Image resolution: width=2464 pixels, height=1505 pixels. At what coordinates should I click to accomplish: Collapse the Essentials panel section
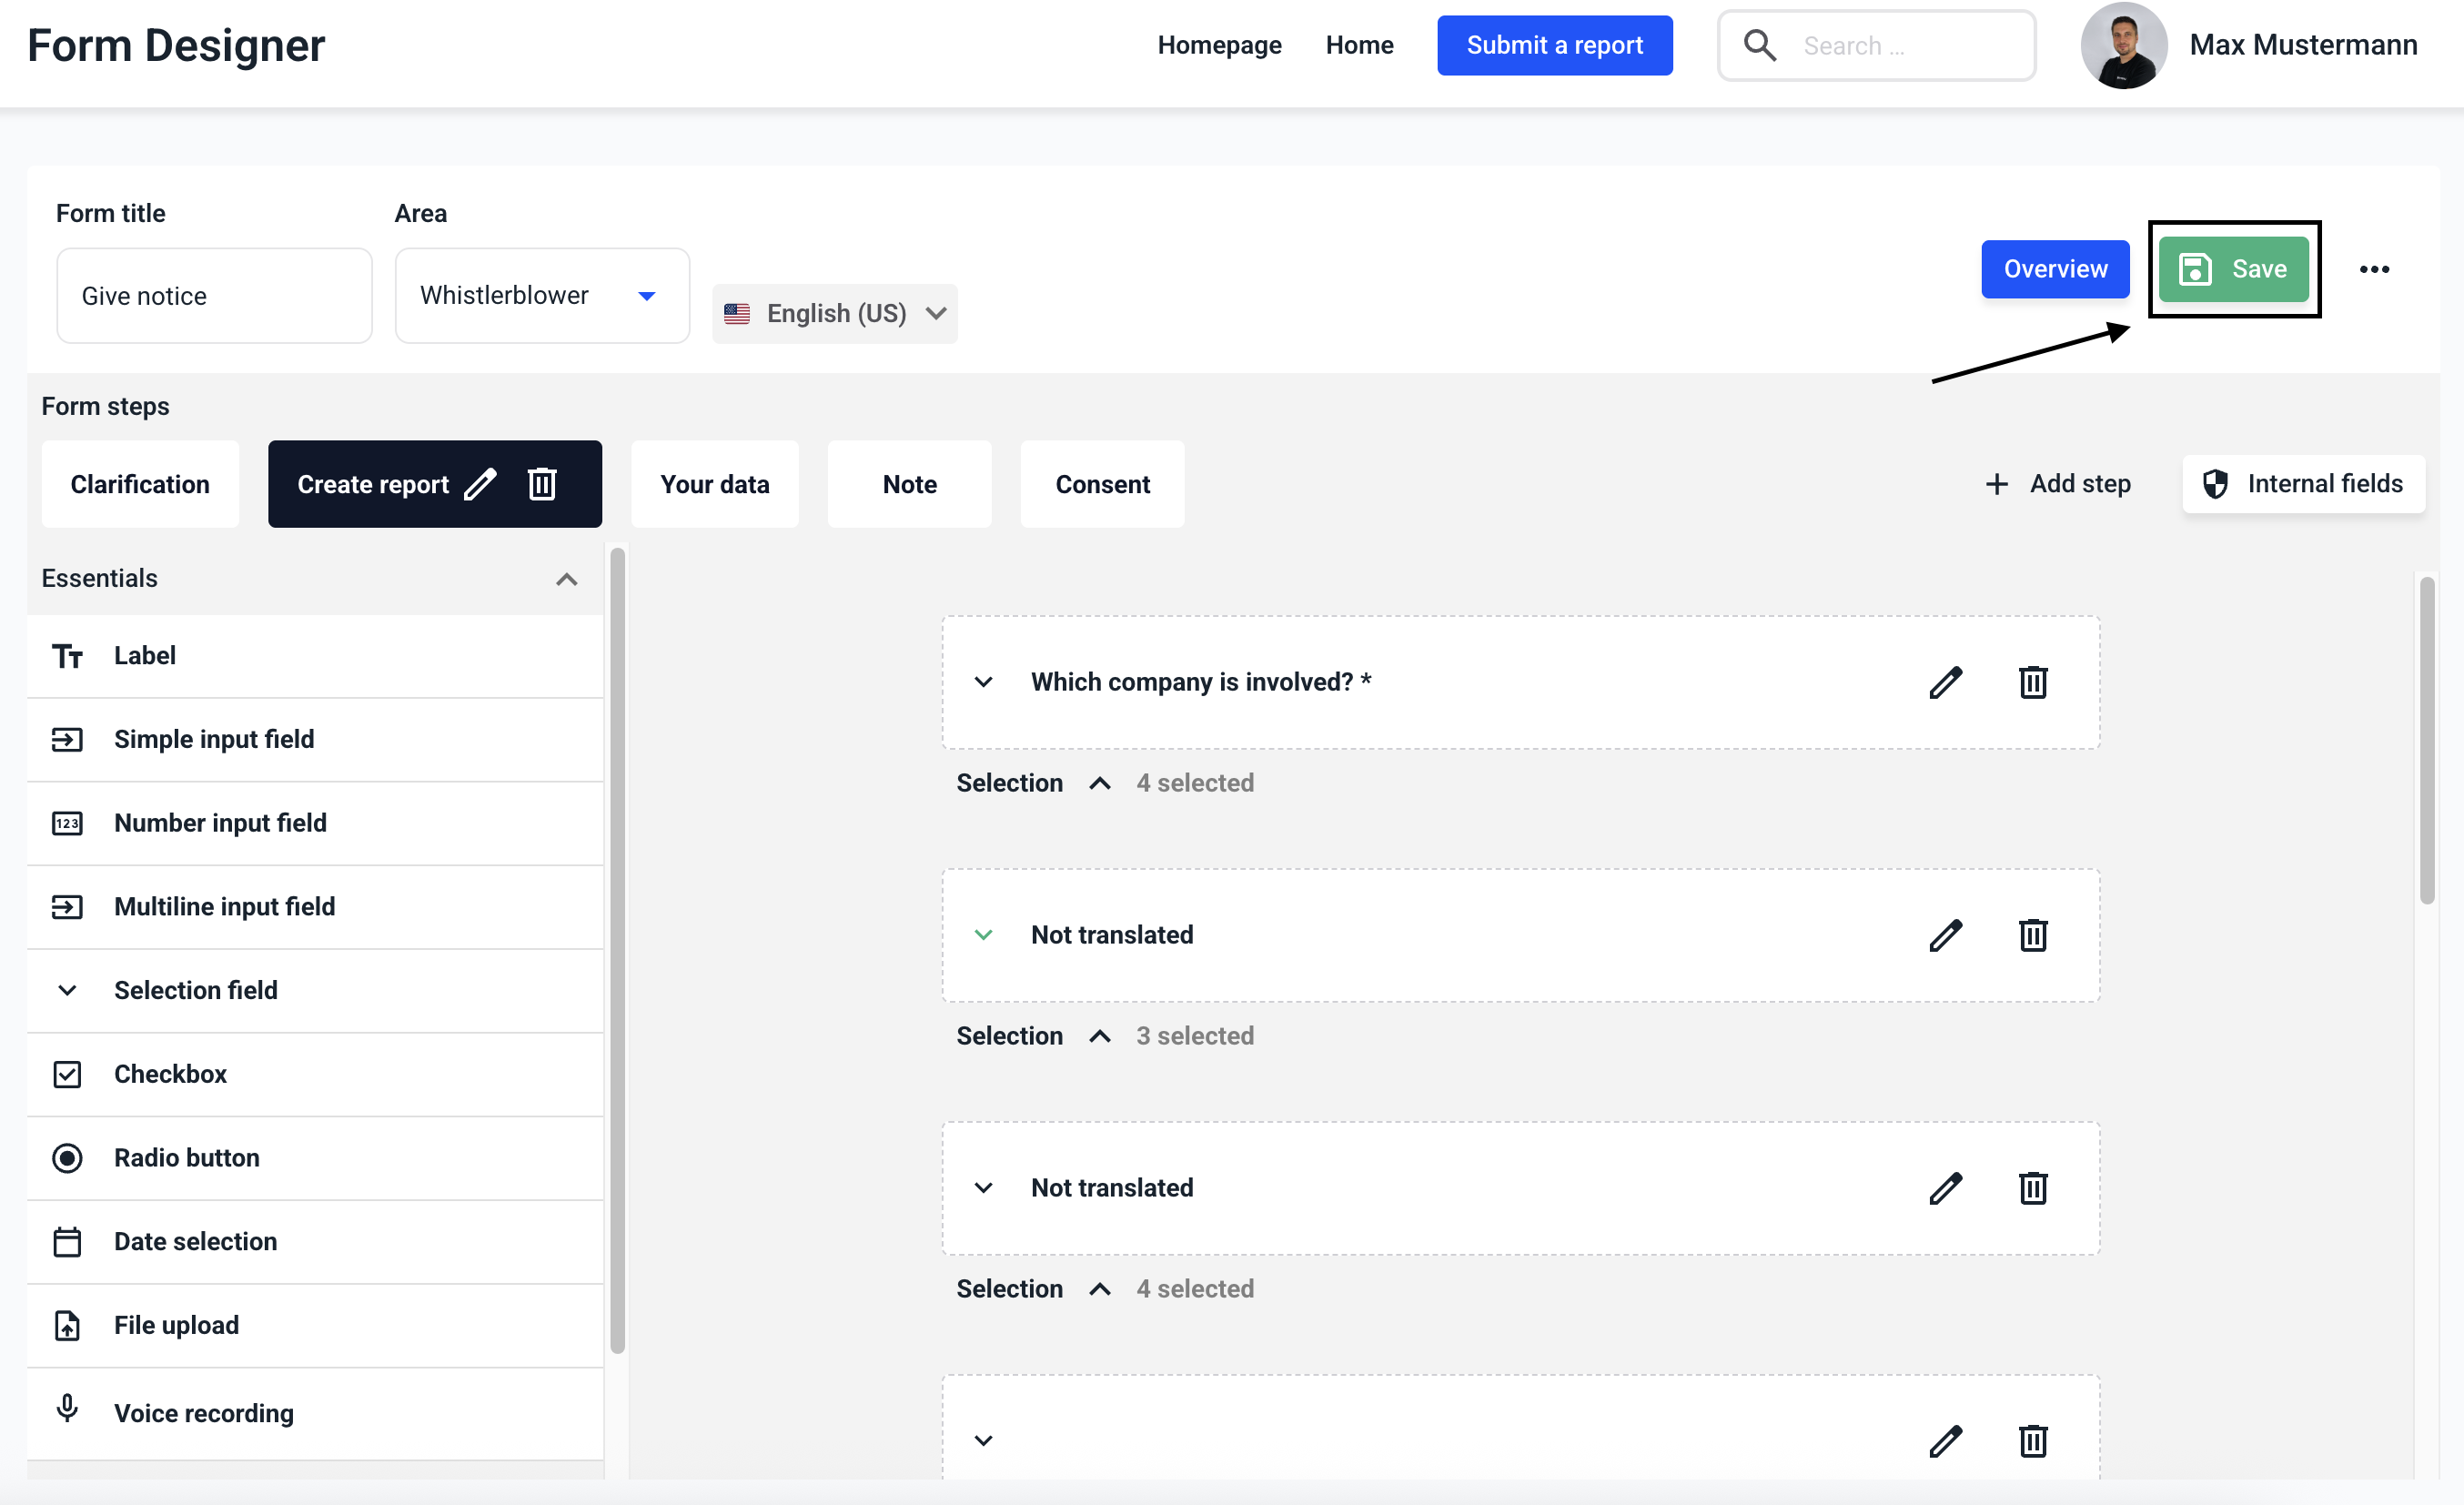(x=566, y=579)
